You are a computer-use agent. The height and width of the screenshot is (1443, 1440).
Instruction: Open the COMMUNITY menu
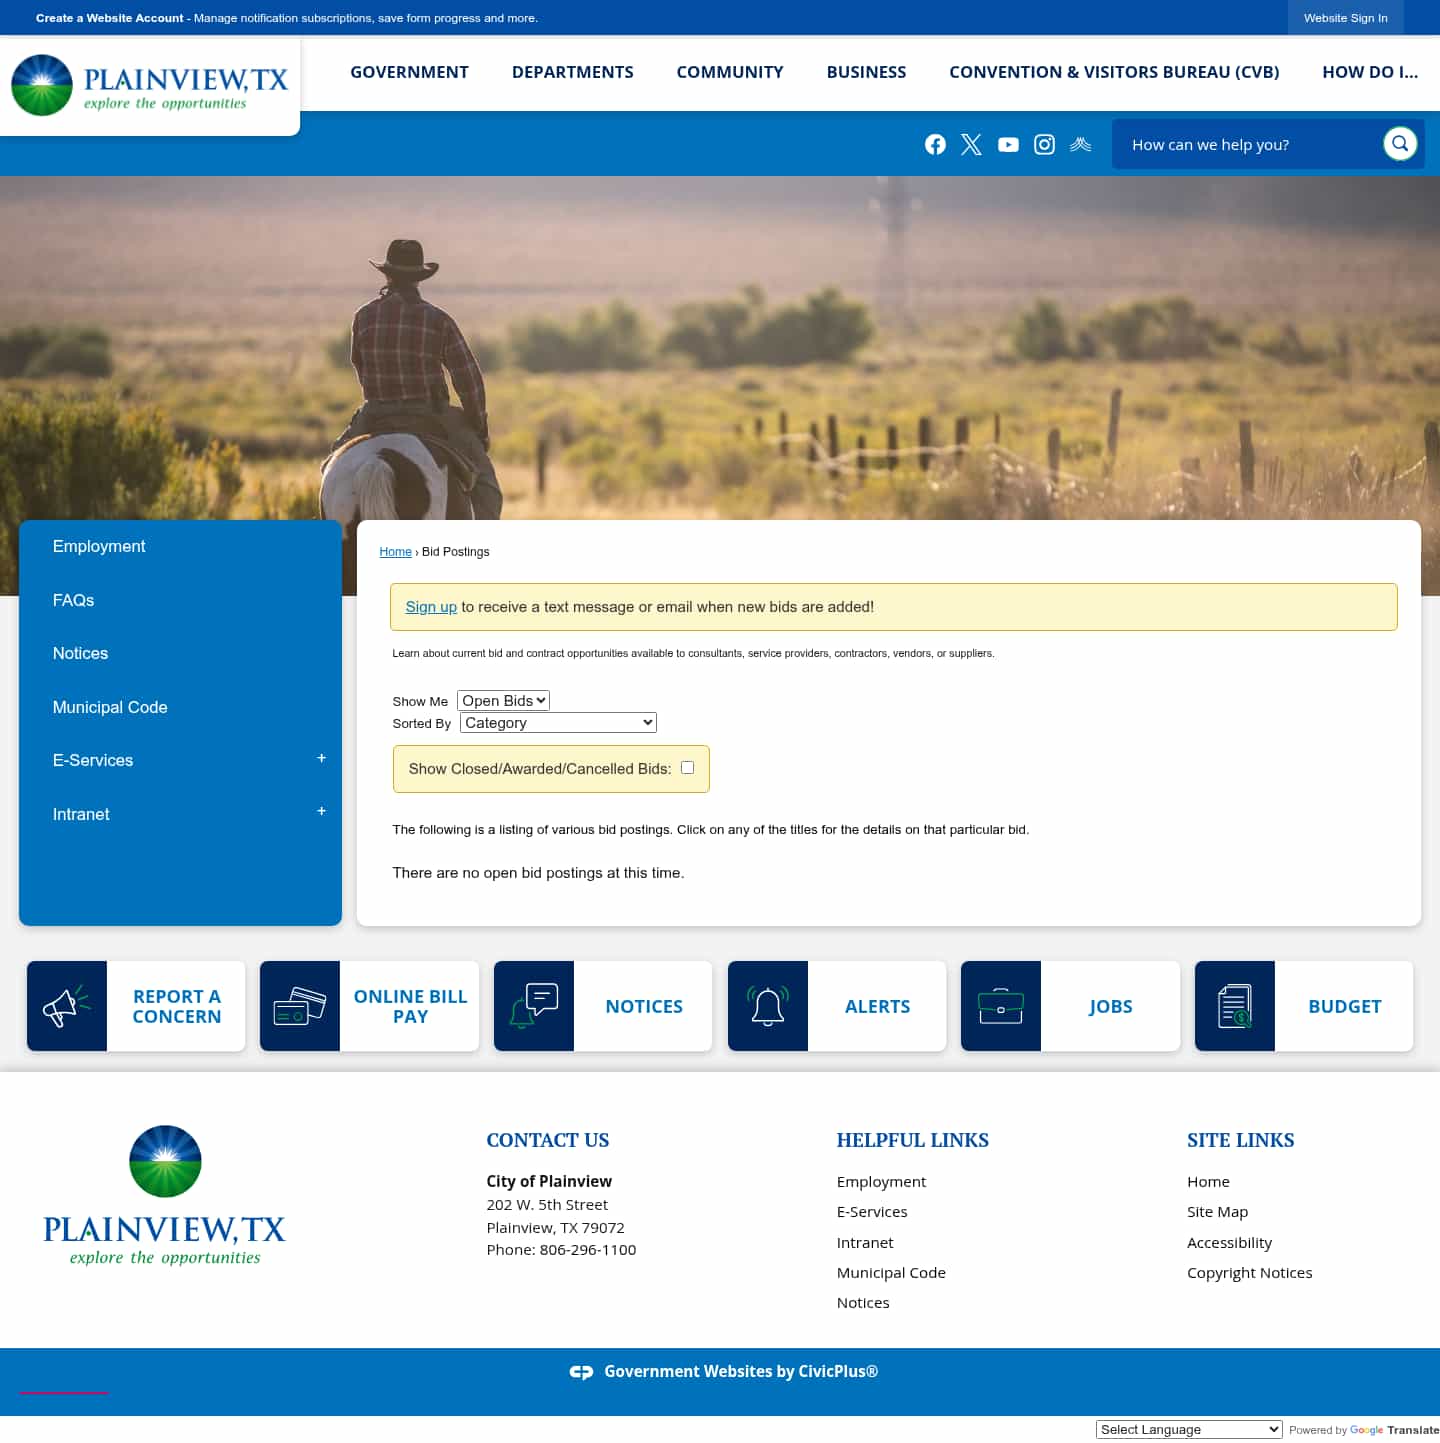[730, 71]
